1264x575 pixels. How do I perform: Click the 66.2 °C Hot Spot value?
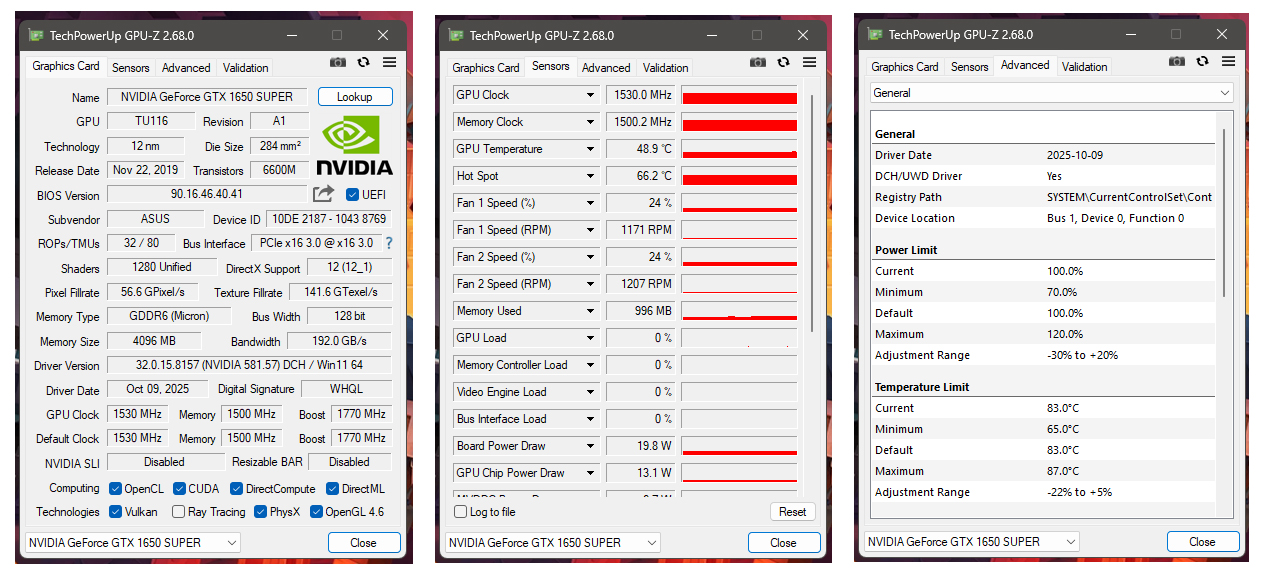pos(641,177)
